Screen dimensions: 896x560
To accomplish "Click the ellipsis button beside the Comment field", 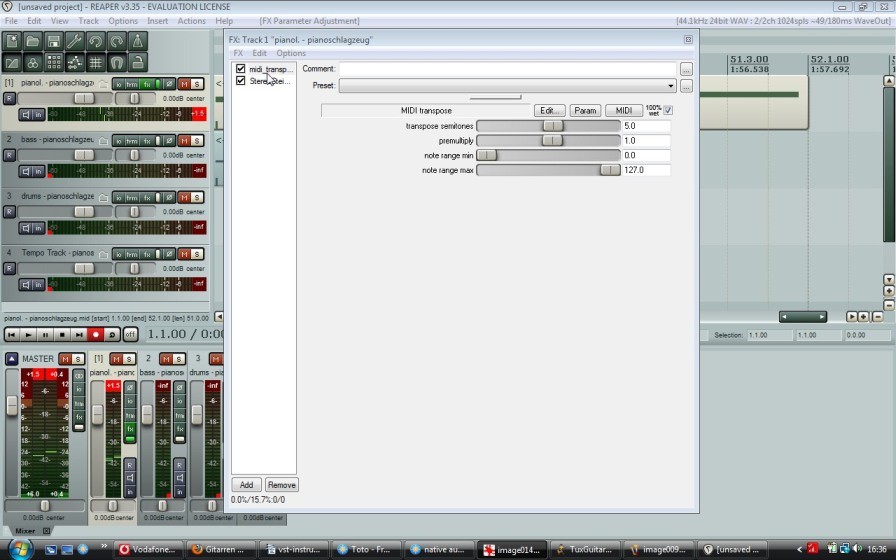I will click(686, 69).
